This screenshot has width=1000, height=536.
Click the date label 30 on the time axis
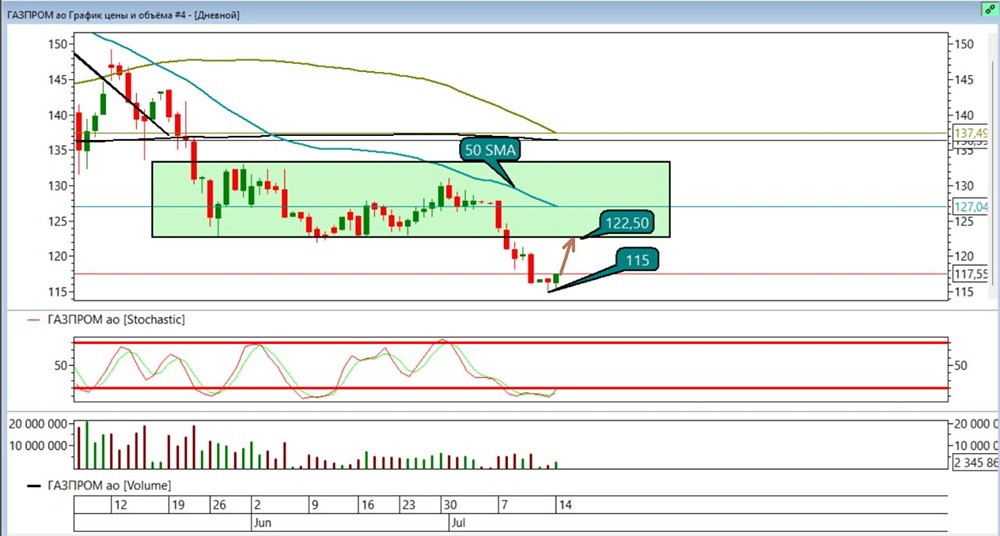450,505
